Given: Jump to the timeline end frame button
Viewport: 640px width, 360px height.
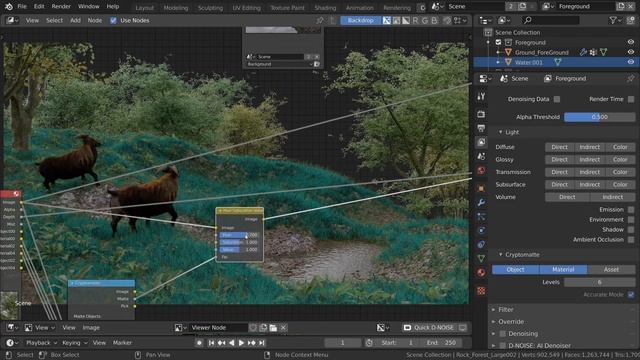Looking at the screenshot, I should [x=262, y=343].
